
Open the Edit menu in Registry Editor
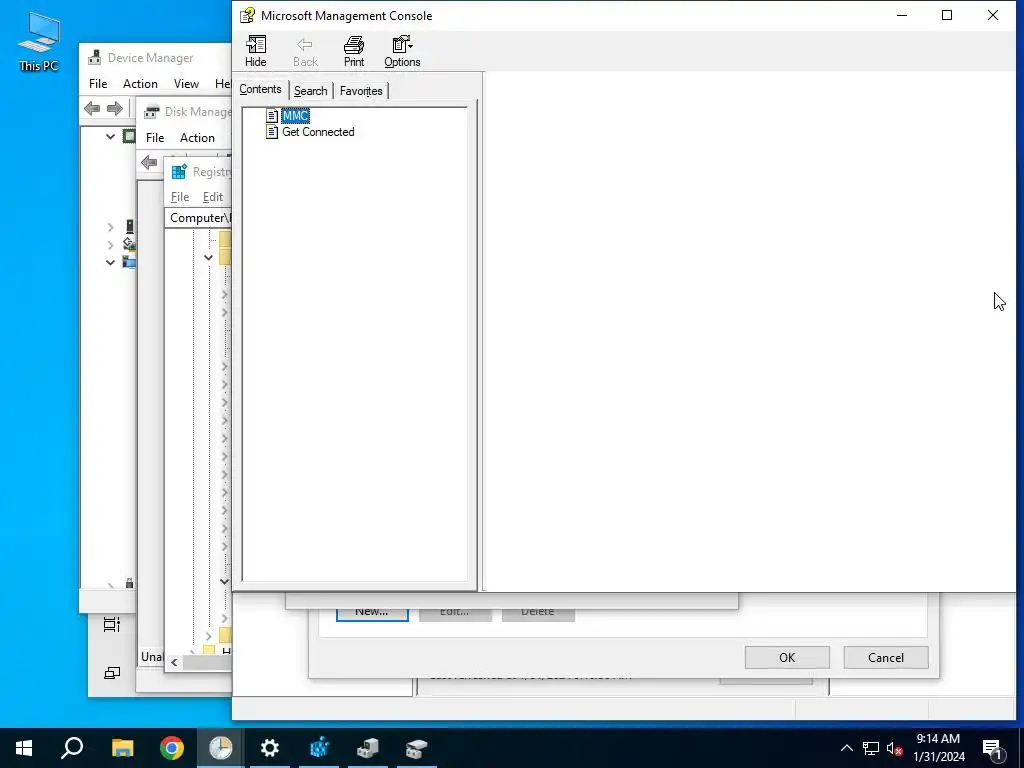(x=213, y=197)
